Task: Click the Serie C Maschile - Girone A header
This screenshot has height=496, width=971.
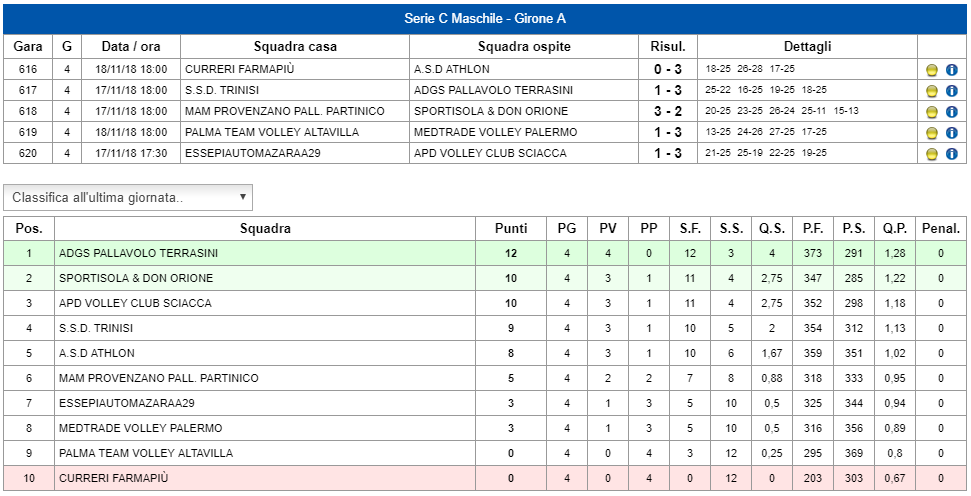Action: (485, 19)
